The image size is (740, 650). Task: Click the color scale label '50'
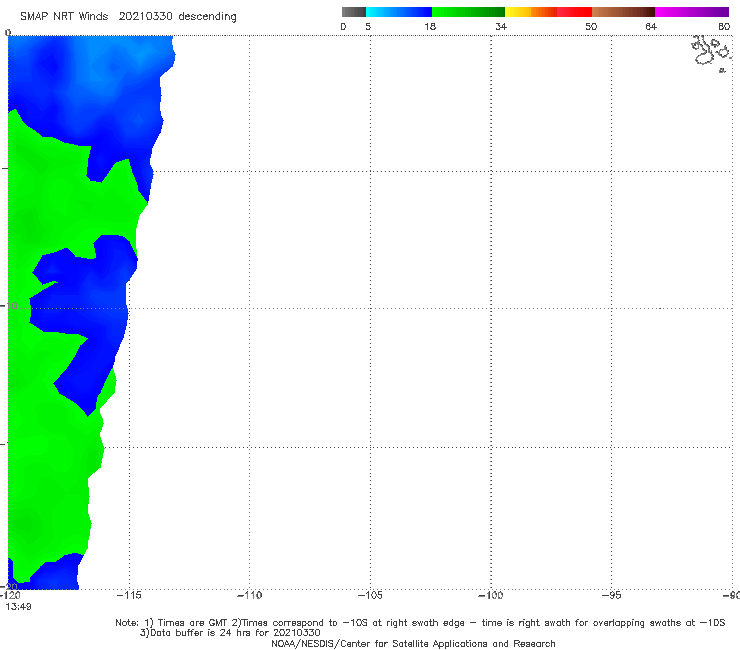tap(591, 27)
